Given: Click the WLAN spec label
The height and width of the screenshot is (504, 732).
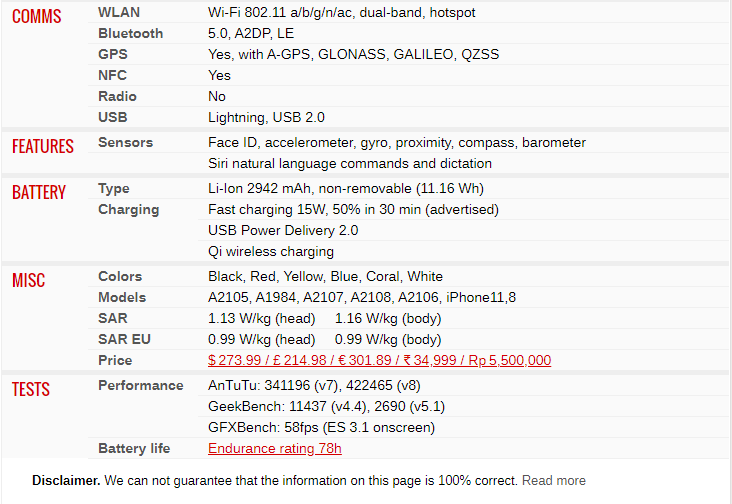Looking at the screenshot, I should [x=119, y=13].
